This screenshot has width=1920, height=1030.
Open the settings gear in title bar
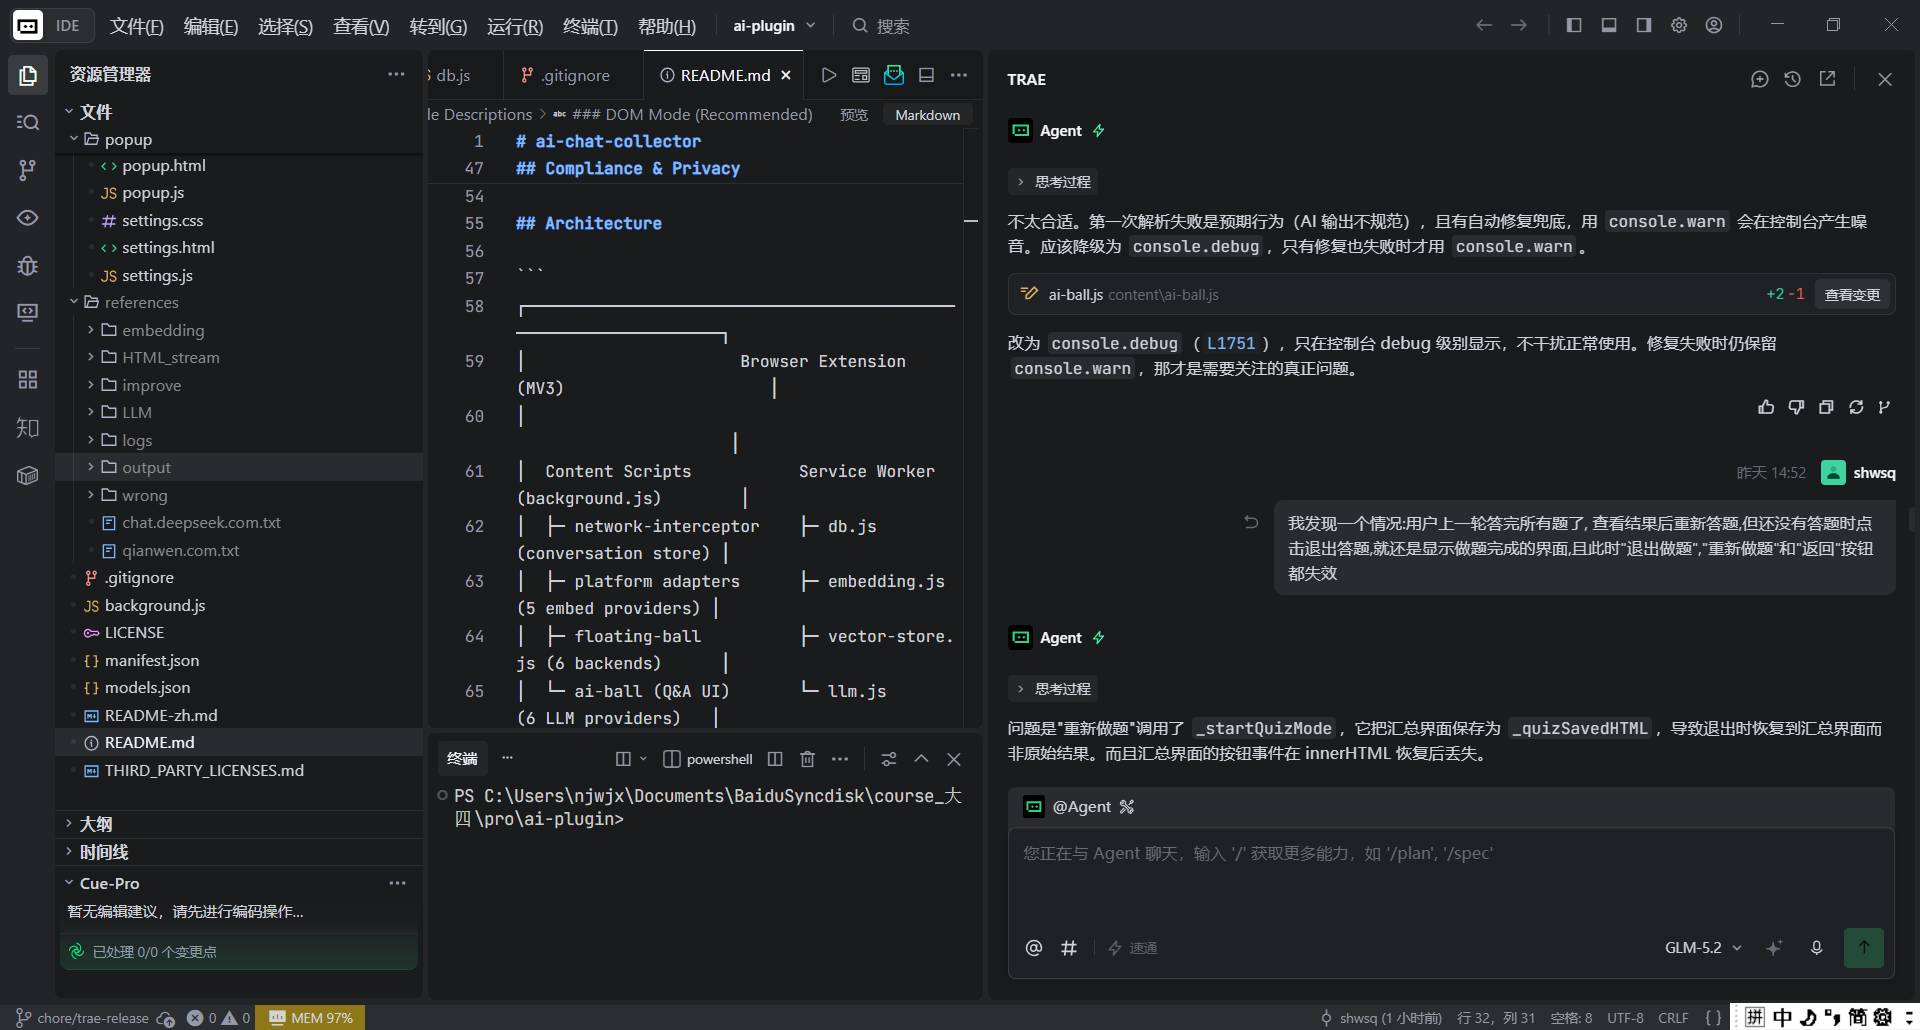tap(1679, 25)
